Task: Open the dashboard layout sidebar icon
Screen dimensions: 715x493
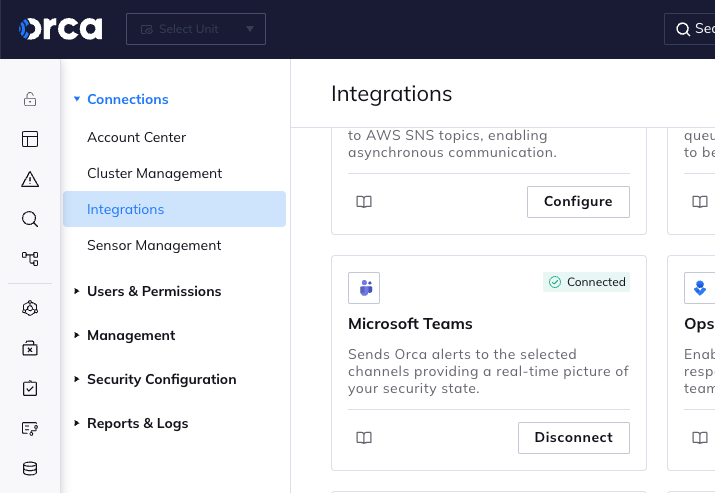Action: click(x=30, y=139)
